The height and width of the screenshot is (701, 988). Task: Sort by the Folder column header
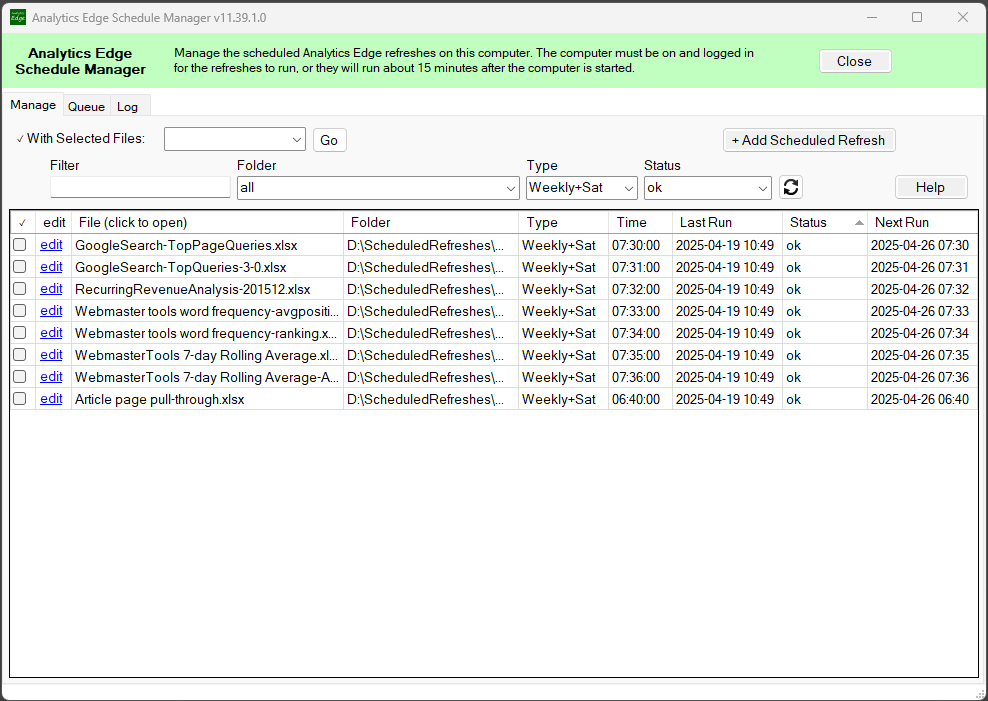click(431, 222)
